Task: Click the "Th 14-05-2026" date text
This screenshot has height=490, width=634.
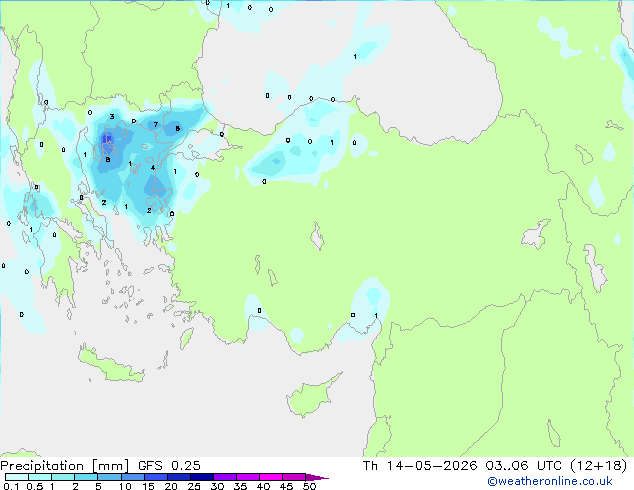Action: 420,466
